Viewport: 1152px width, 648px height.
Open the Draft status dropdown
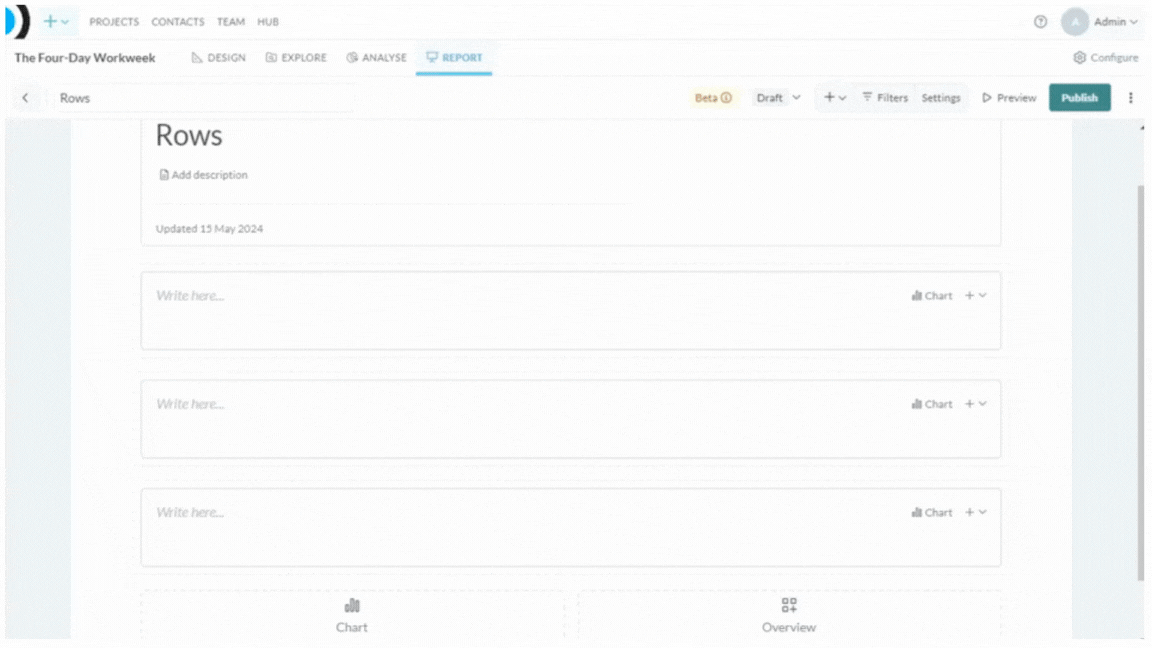[x=778, y=98]
